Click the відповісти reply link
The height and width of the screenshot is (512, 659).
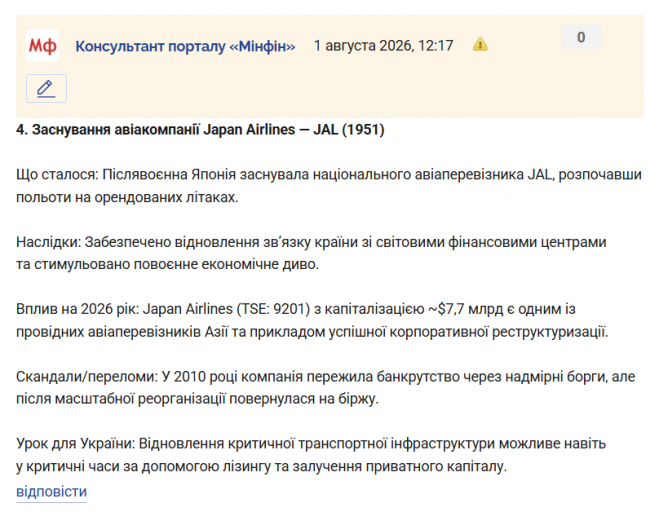[51, 491]
